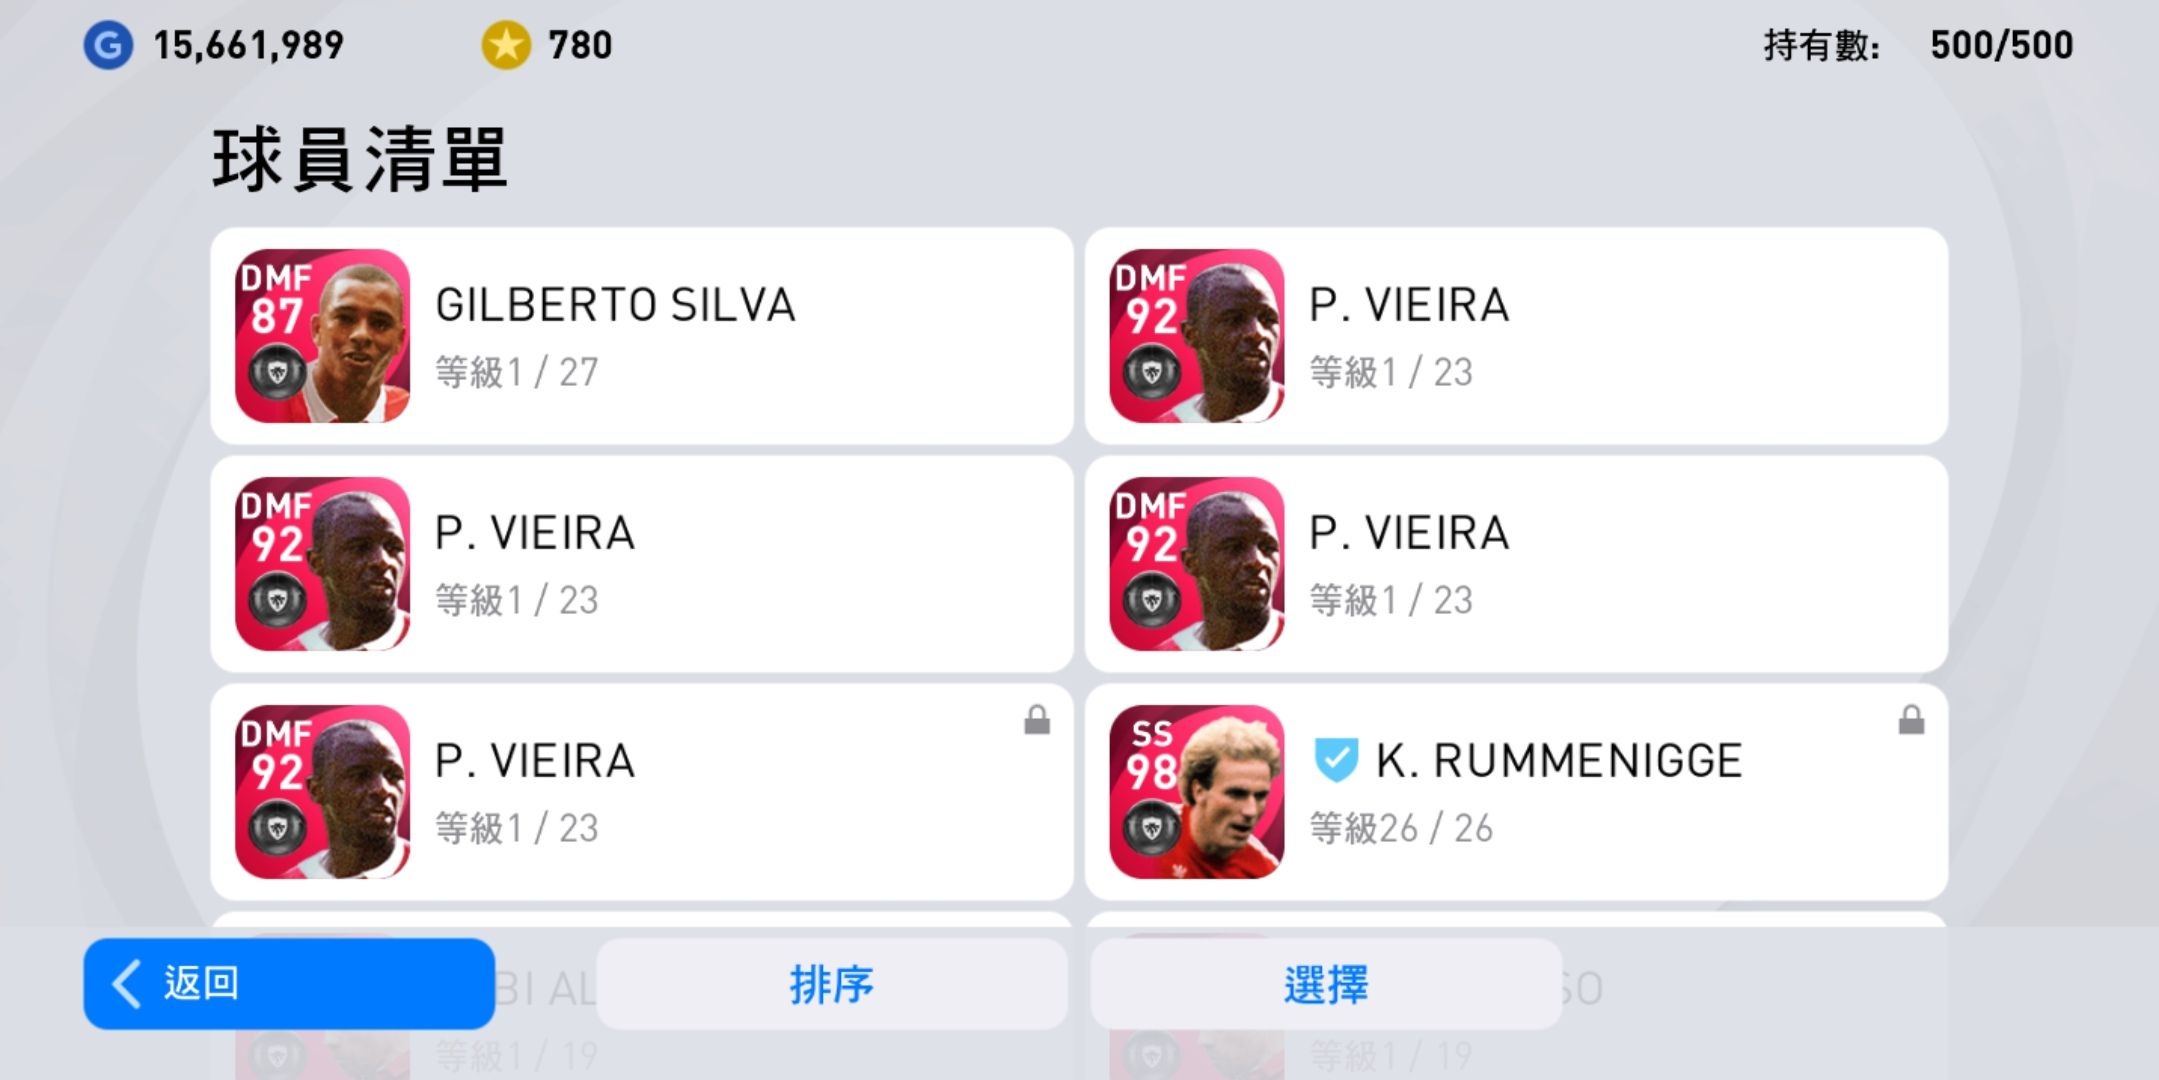Go back with the 返回 button
This screenshot has width=2159, height=1080.
[x=289, y=984]
